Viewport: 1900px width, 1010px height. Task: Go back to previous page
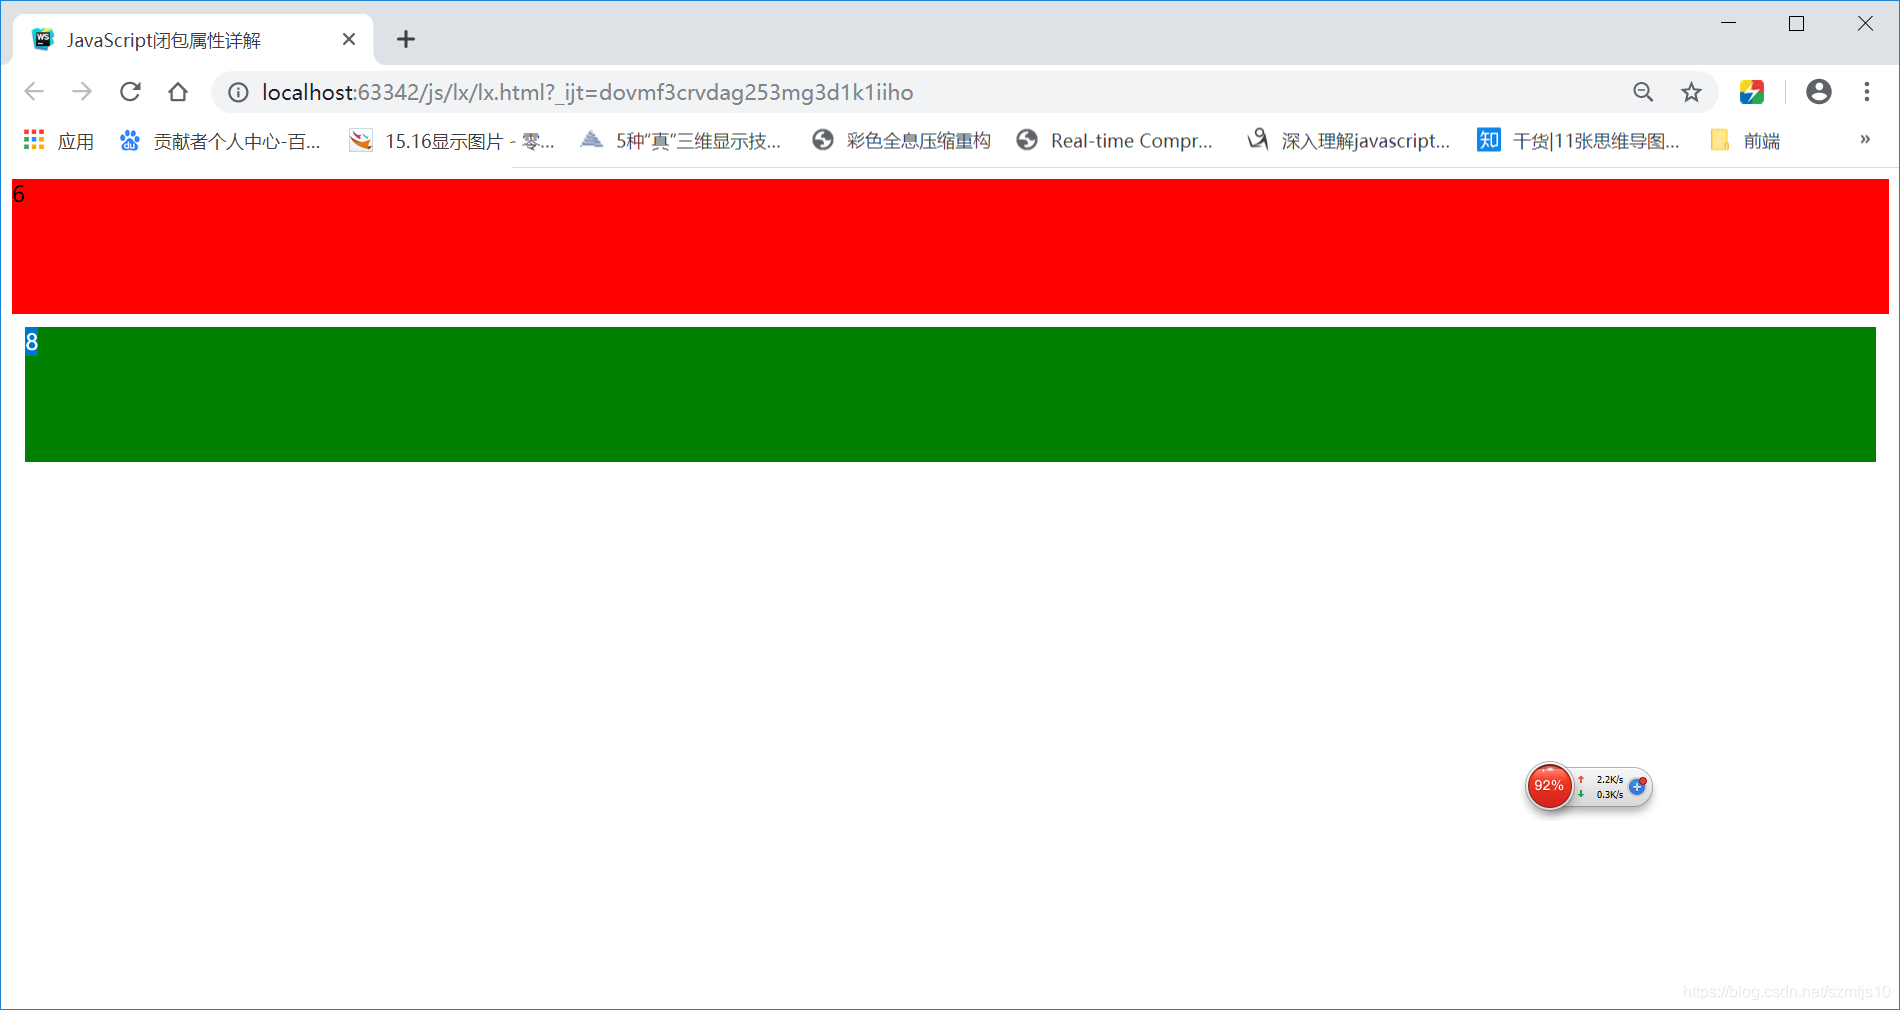point(34,92)
